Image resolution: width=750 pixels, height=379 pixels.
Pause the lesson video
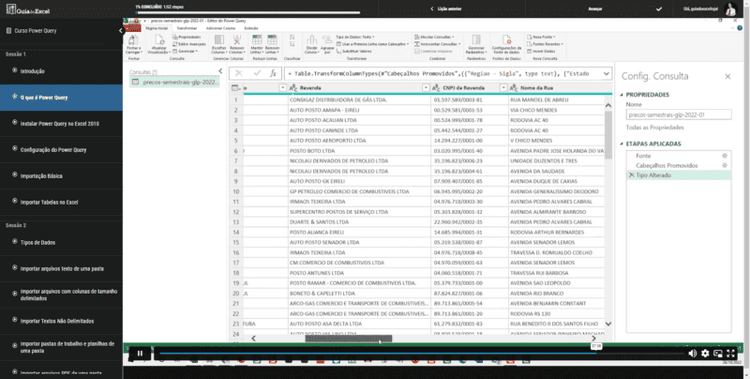tap(140, 353)
